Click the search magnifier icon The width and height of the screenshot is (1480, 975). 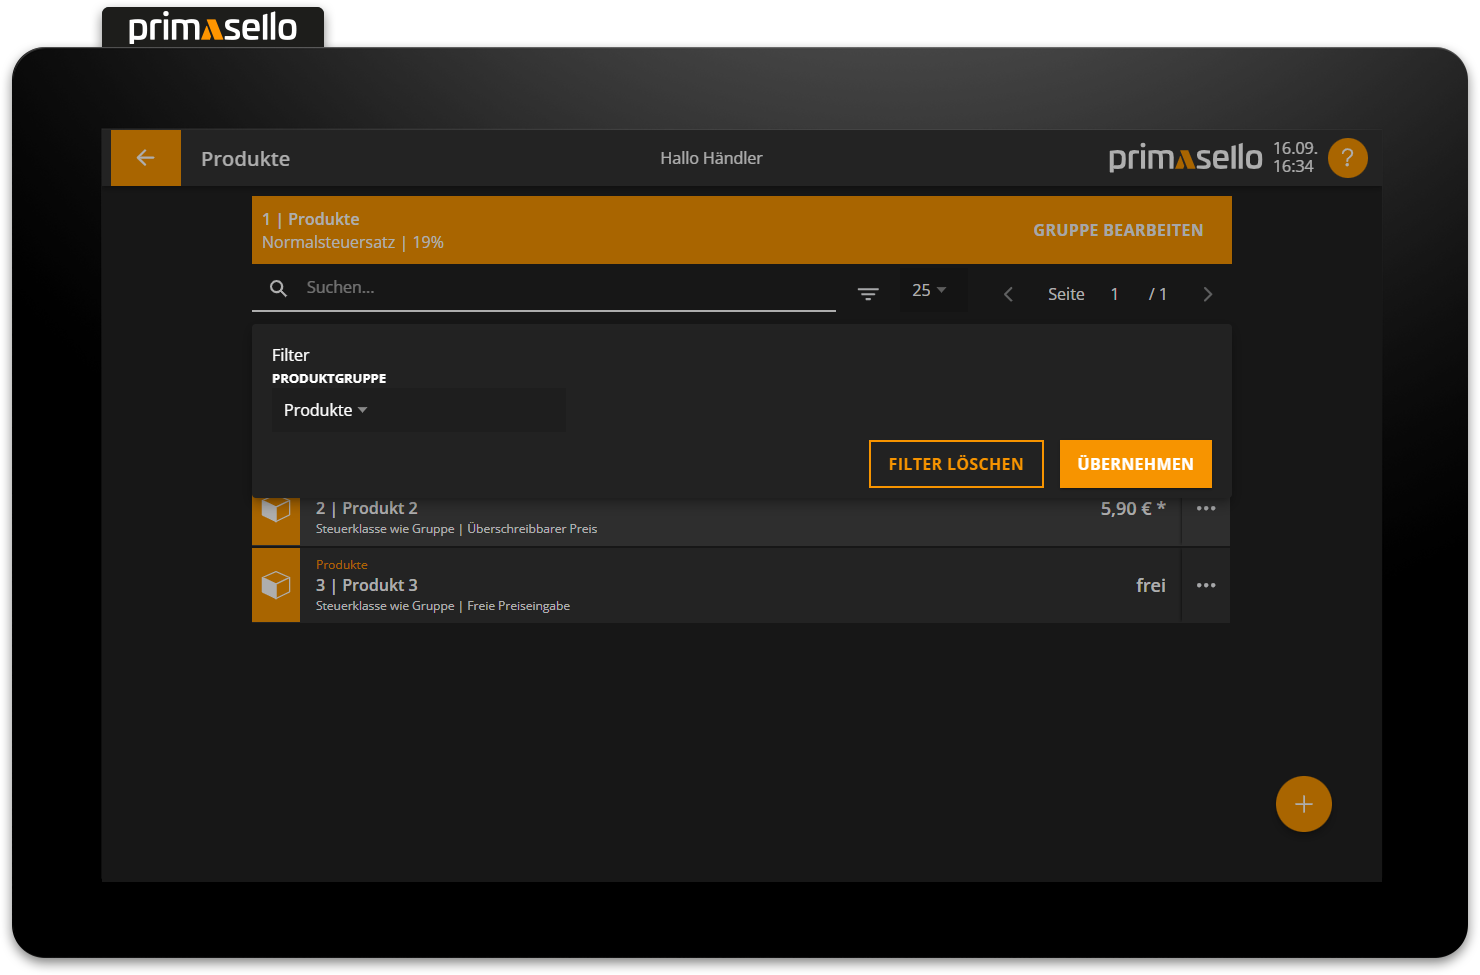[x=278, y=288]
